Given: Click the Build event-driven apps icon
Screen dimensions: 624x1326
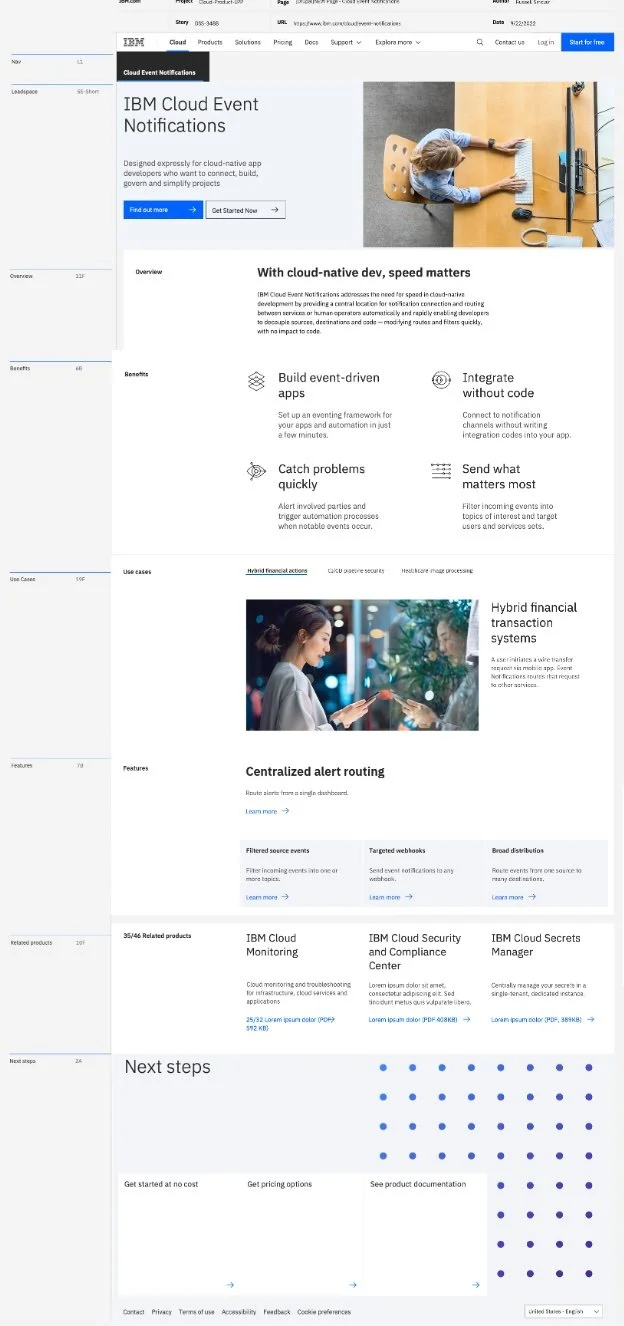Looking at the screenshot, I should 257,380.
